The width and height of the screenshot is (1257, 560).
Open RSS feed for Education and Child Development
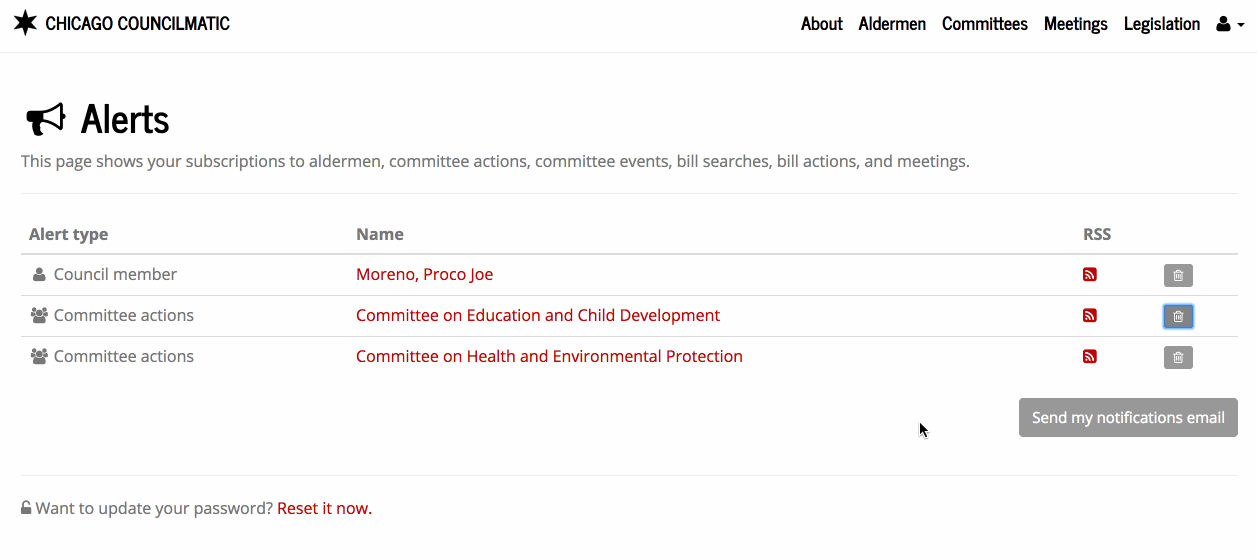coord(1090,316)
